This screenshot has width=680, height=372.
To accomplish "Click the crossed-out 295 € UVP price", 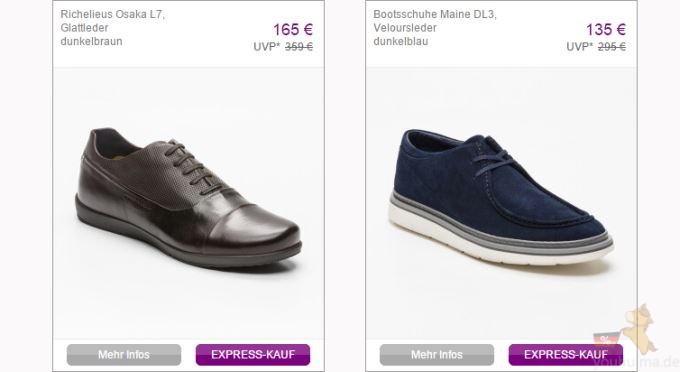I will tap(612, 46).
